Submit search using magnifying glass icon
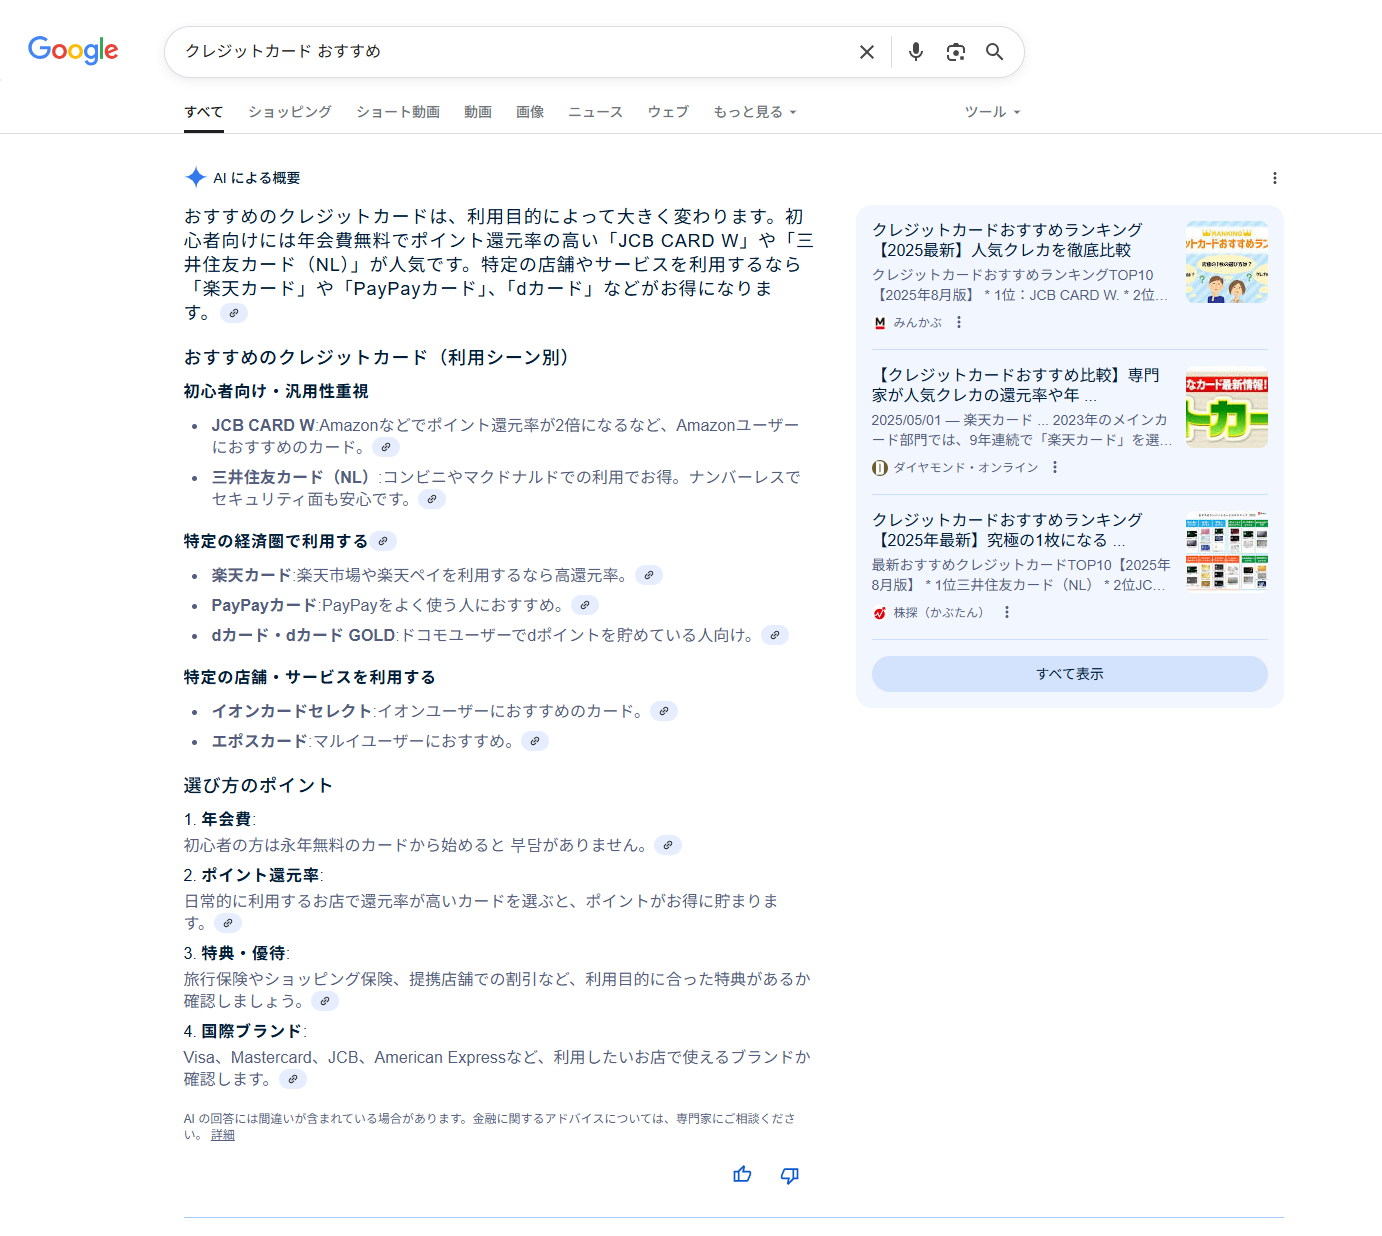The width and height of the screenshot is (1382, 1236). tap(994, 52)
